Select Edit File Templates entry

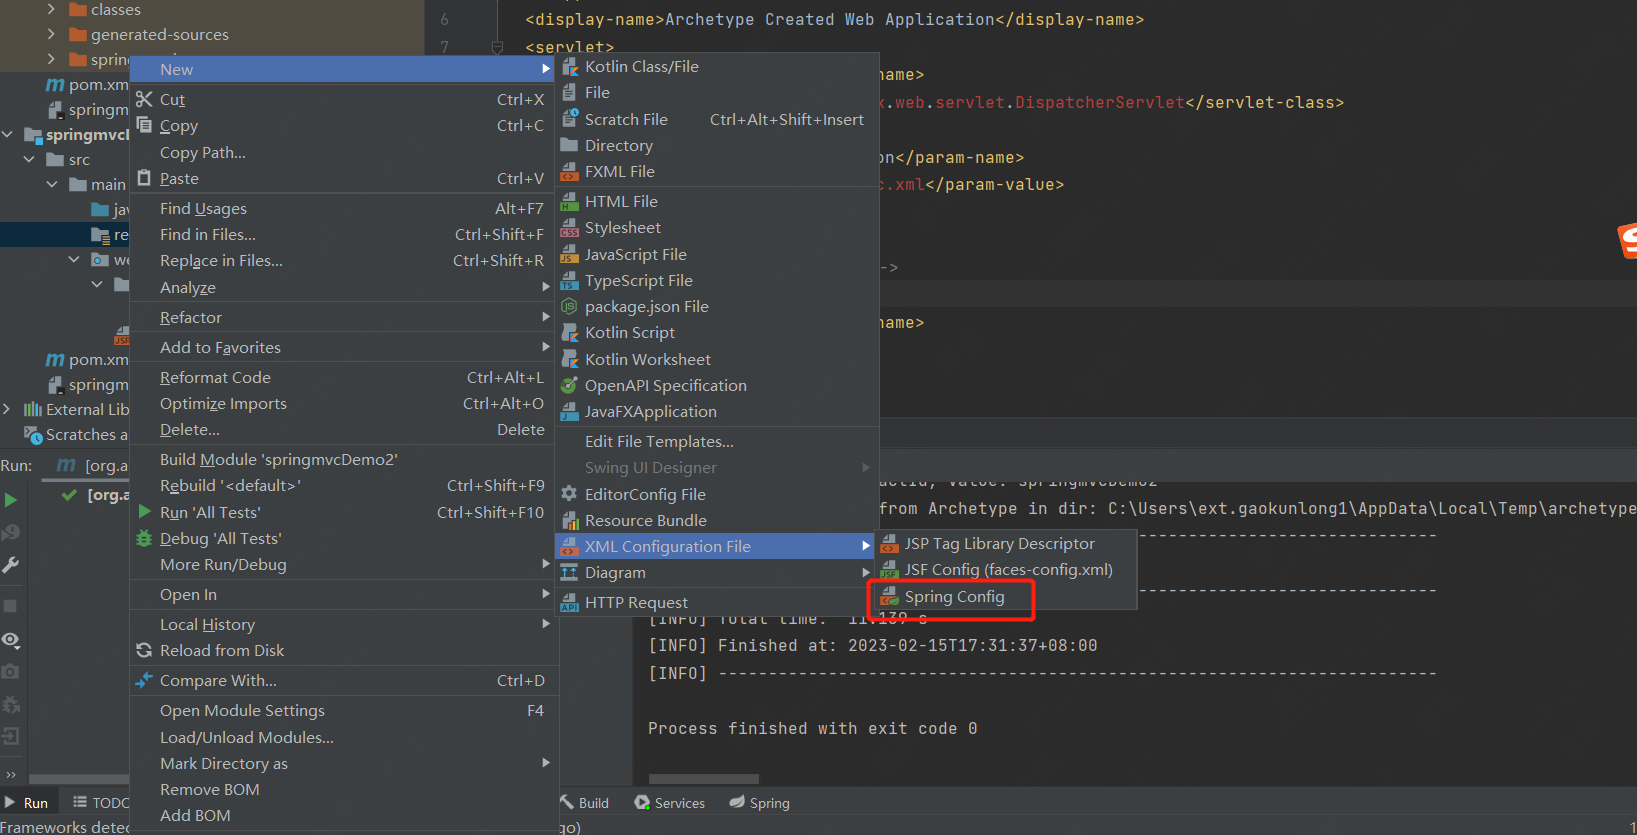(717, 441)
